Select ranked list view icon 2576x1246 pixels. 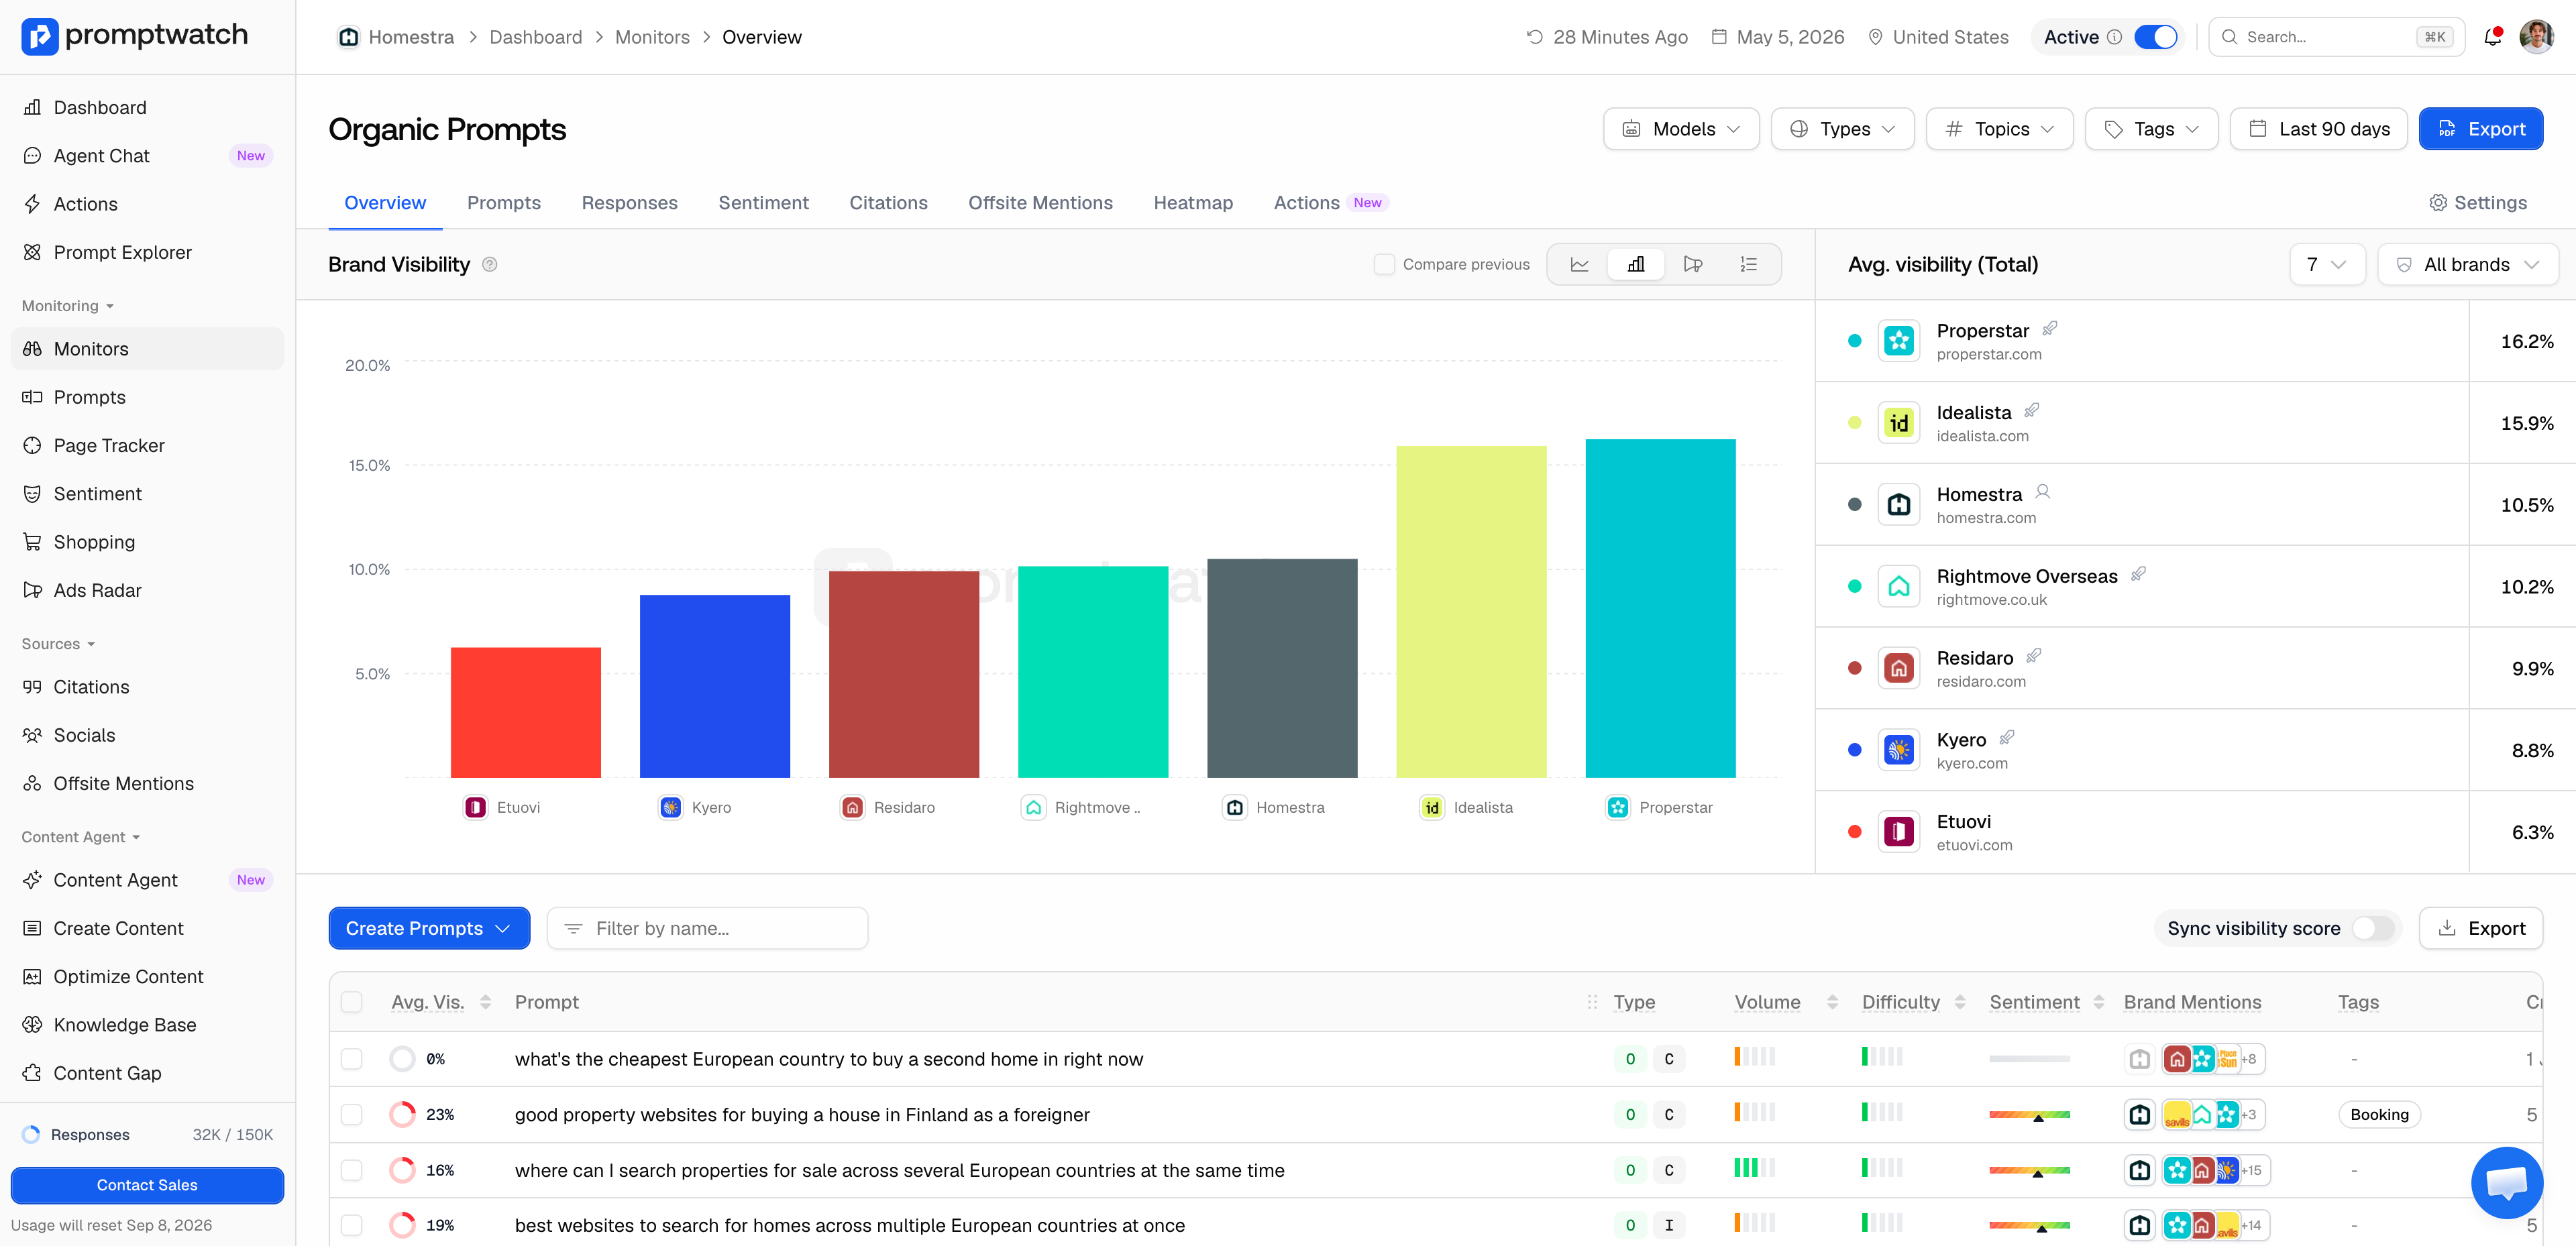[x=1748, y=265]
